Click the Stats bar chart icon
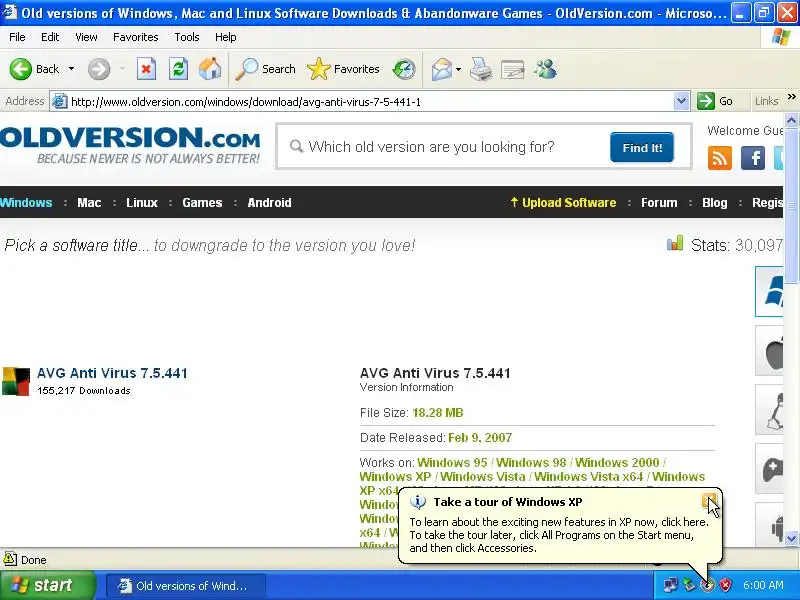800x600 pixels. (674, 243)
